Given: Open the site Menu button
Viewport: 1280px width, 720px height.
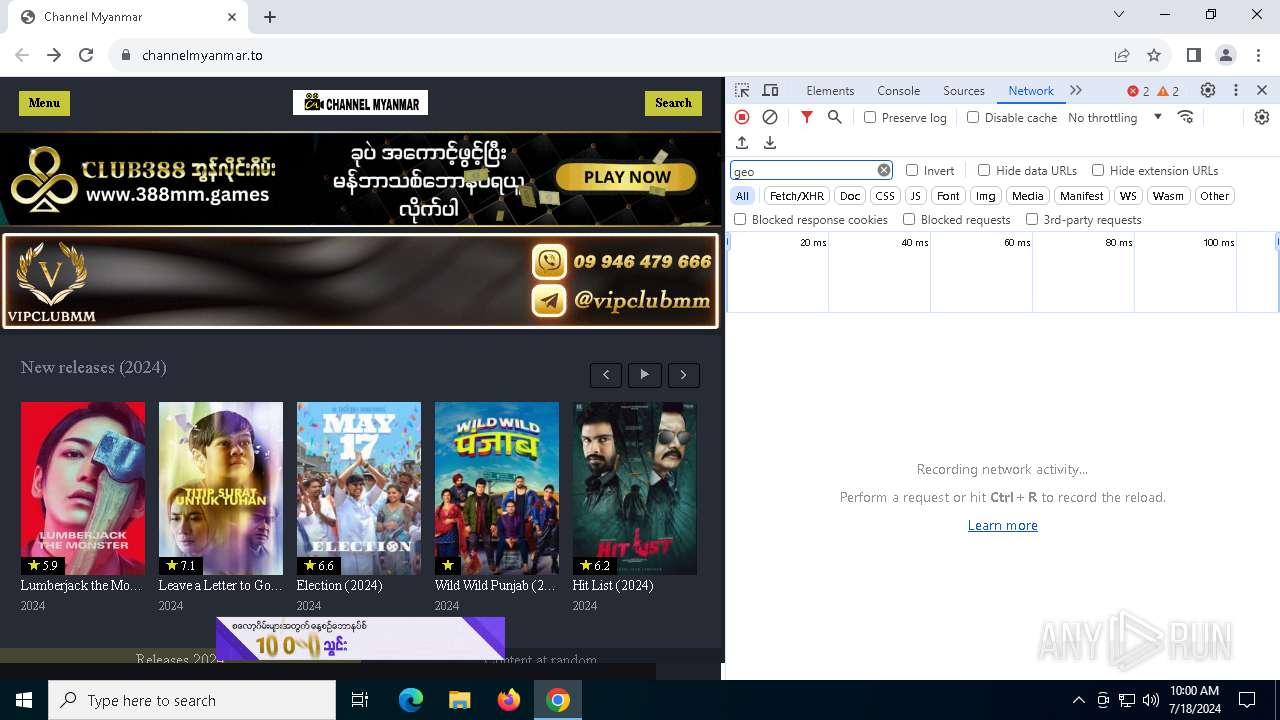Looking at the screenshot, I should 44,103.
